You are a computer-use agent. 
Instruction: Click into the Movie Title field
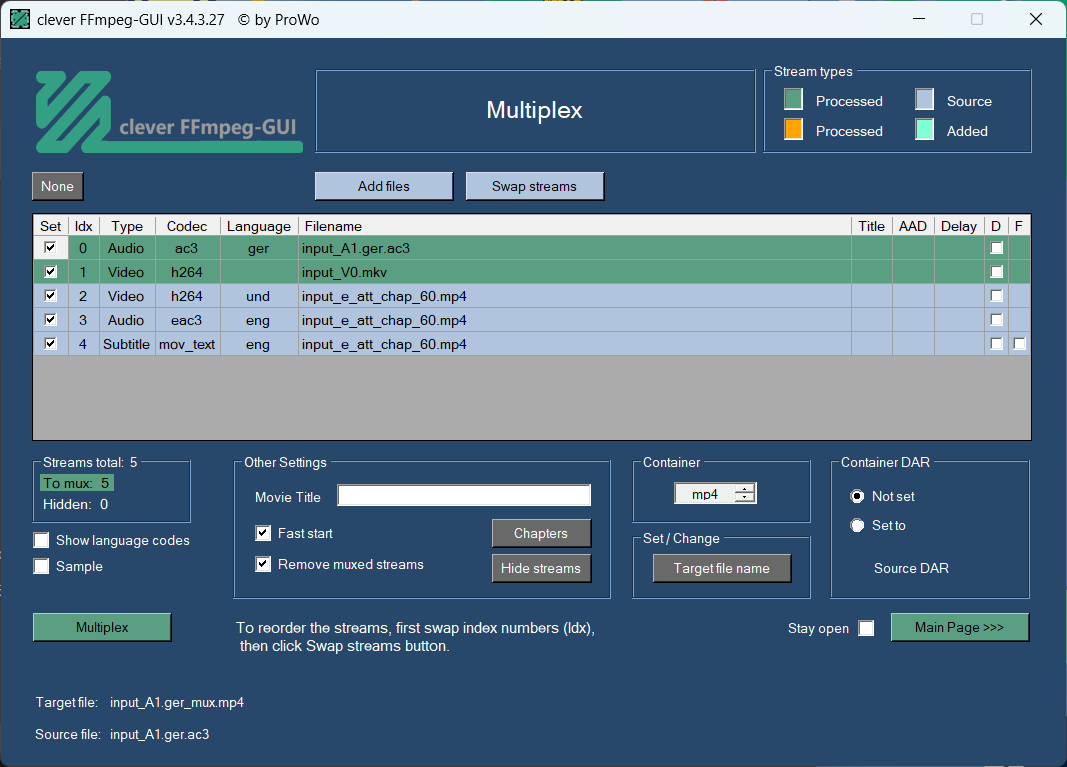[x=464, y=496]
